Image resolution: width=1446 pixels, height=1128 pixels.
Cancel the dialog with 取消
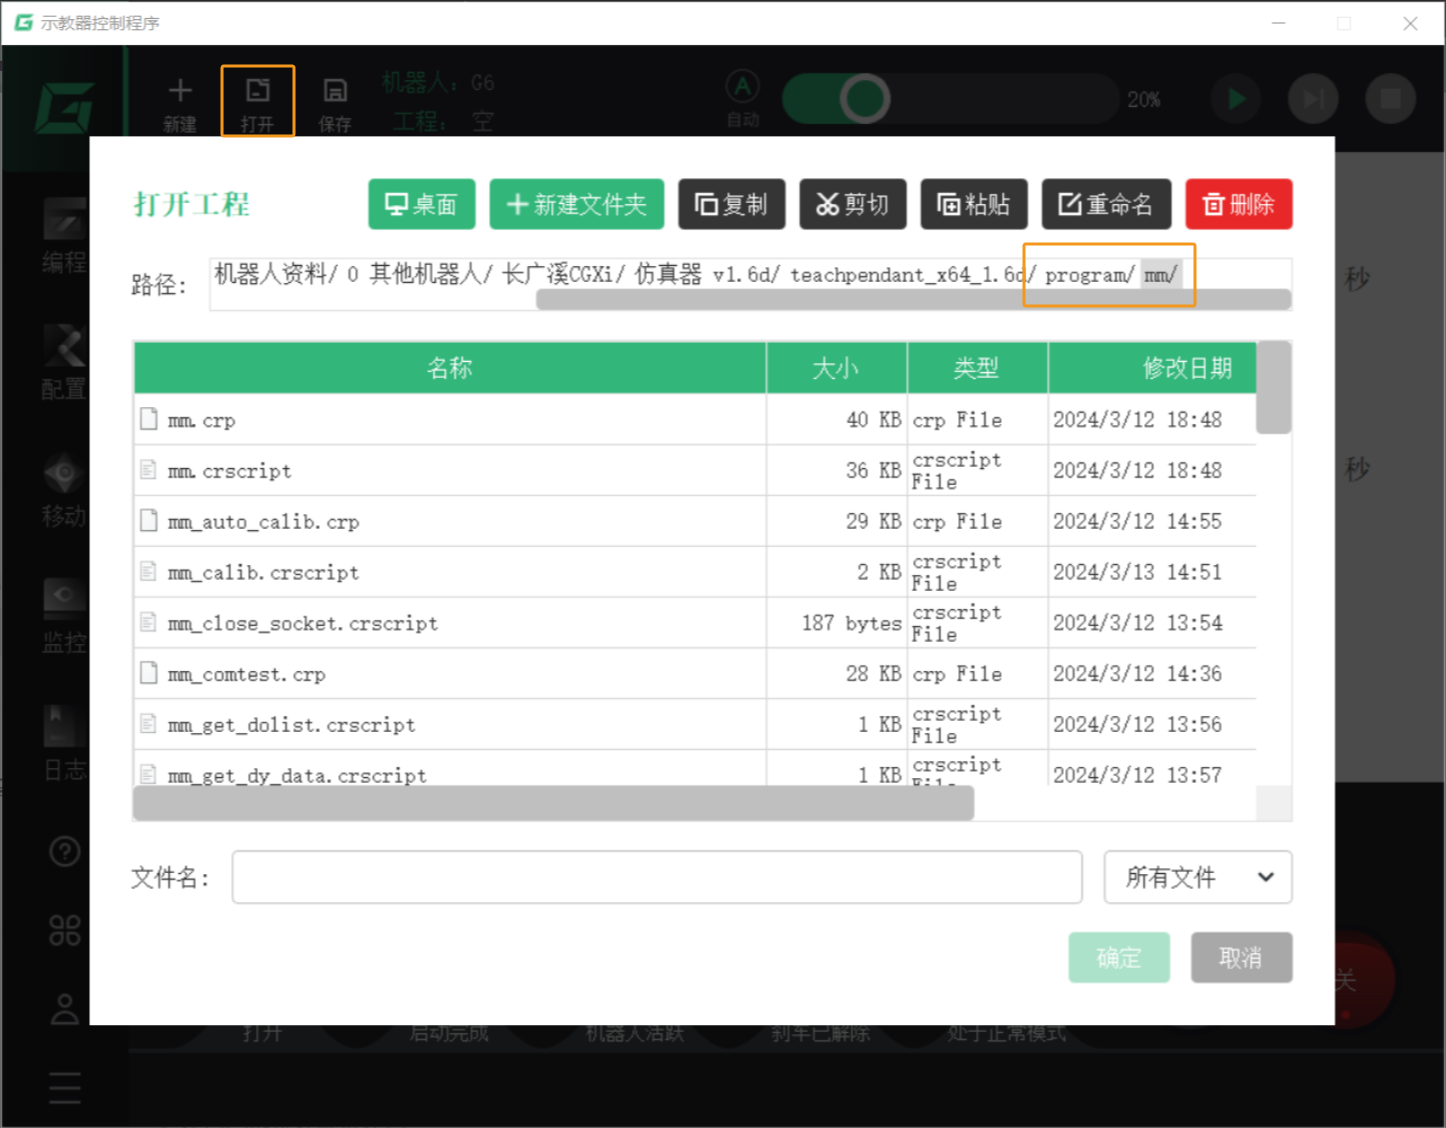tap(1240, 957)
